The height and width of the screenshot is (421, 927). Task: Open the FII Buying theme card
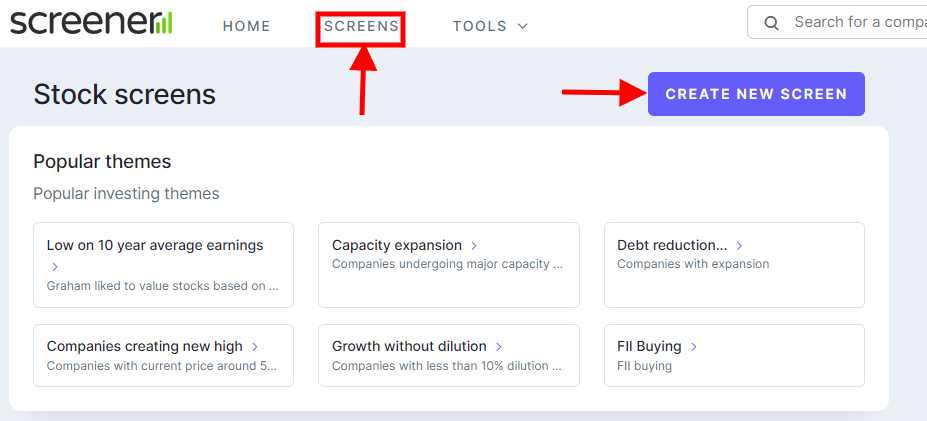[x=734, y=355]
